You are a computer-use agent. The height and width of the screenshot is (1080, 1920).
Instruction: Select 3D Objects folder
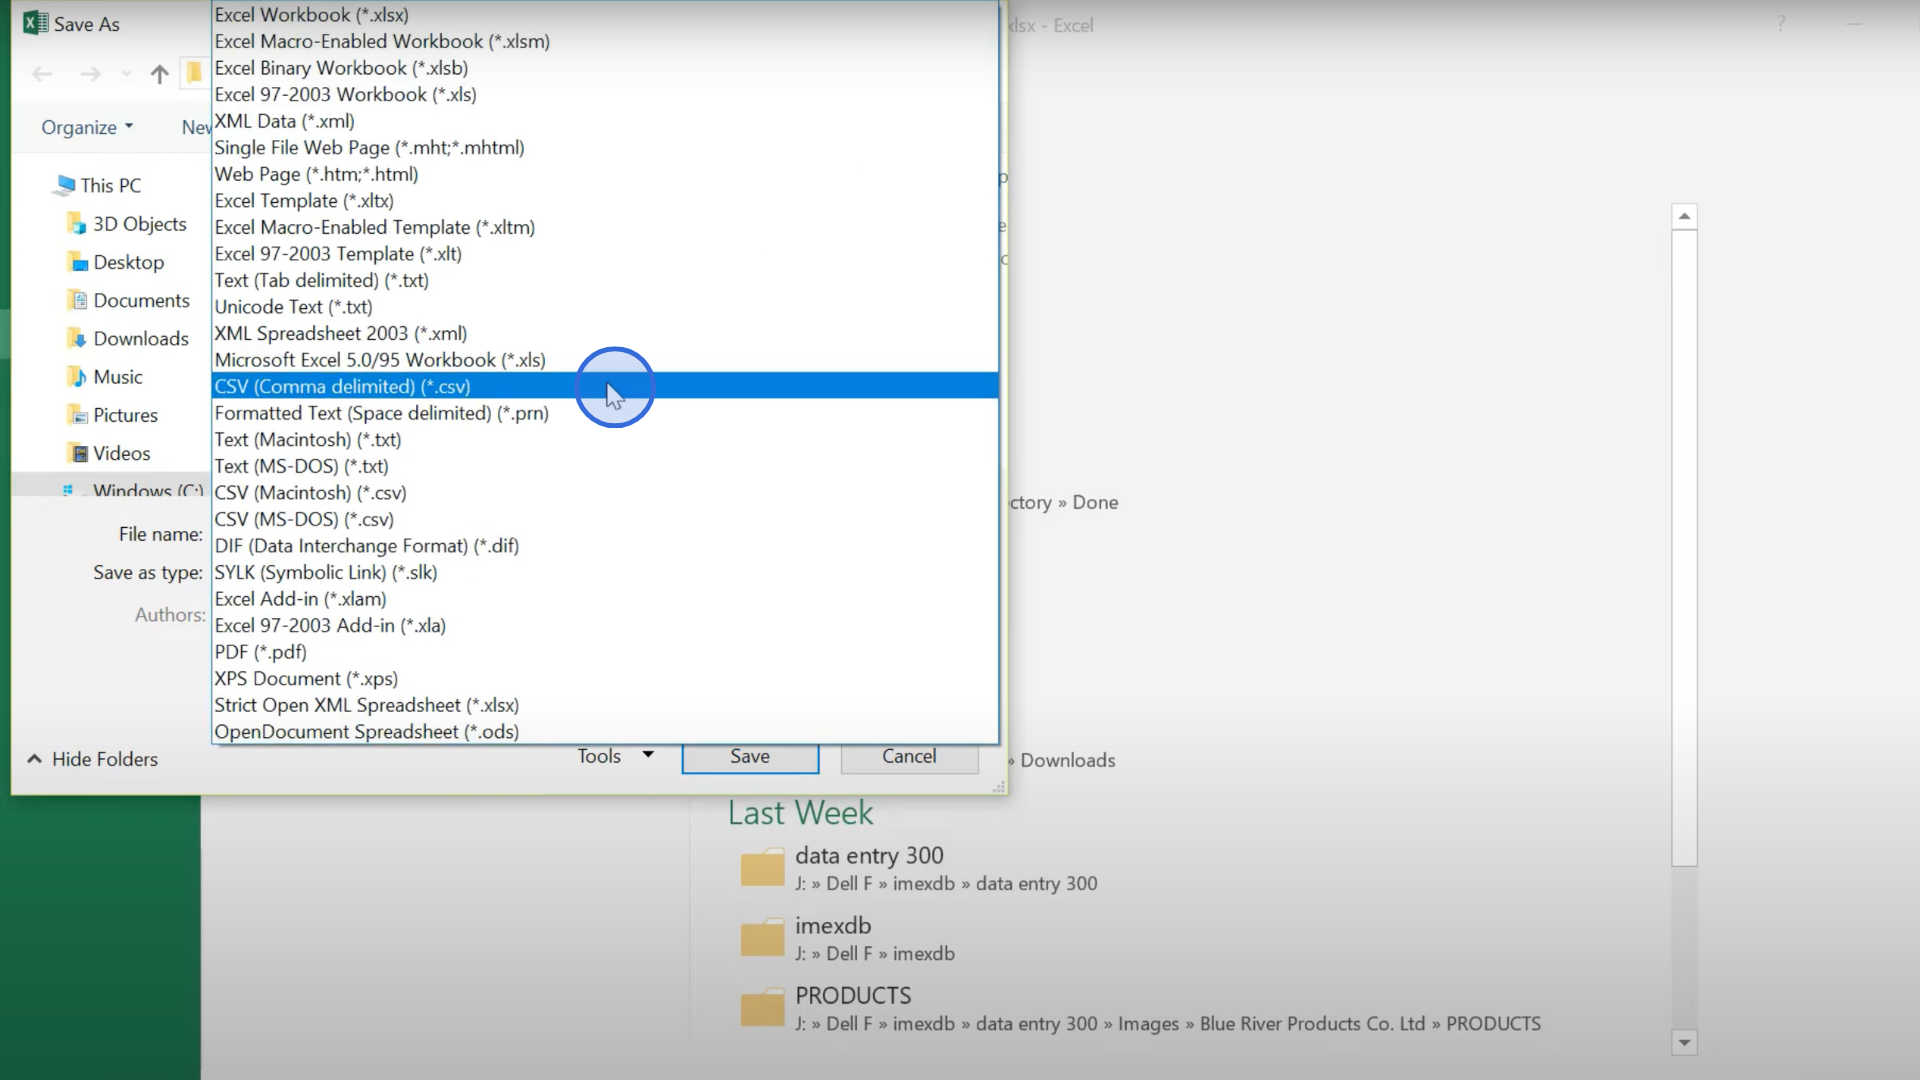(x=140, y=224)
